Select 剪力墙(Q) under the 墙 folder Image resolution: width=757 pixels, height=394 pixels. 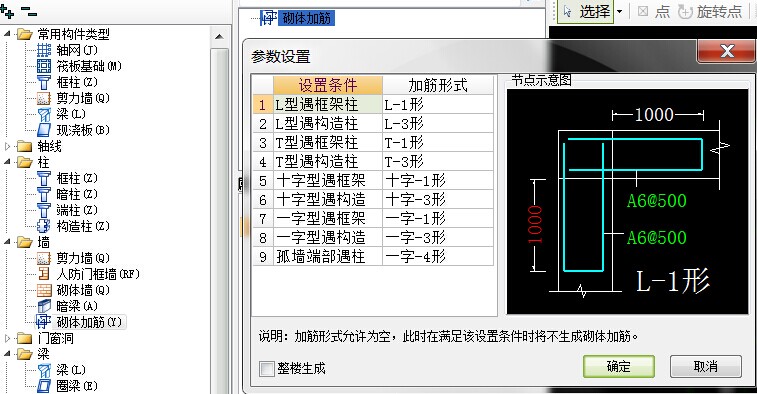(x=83, y=258)
